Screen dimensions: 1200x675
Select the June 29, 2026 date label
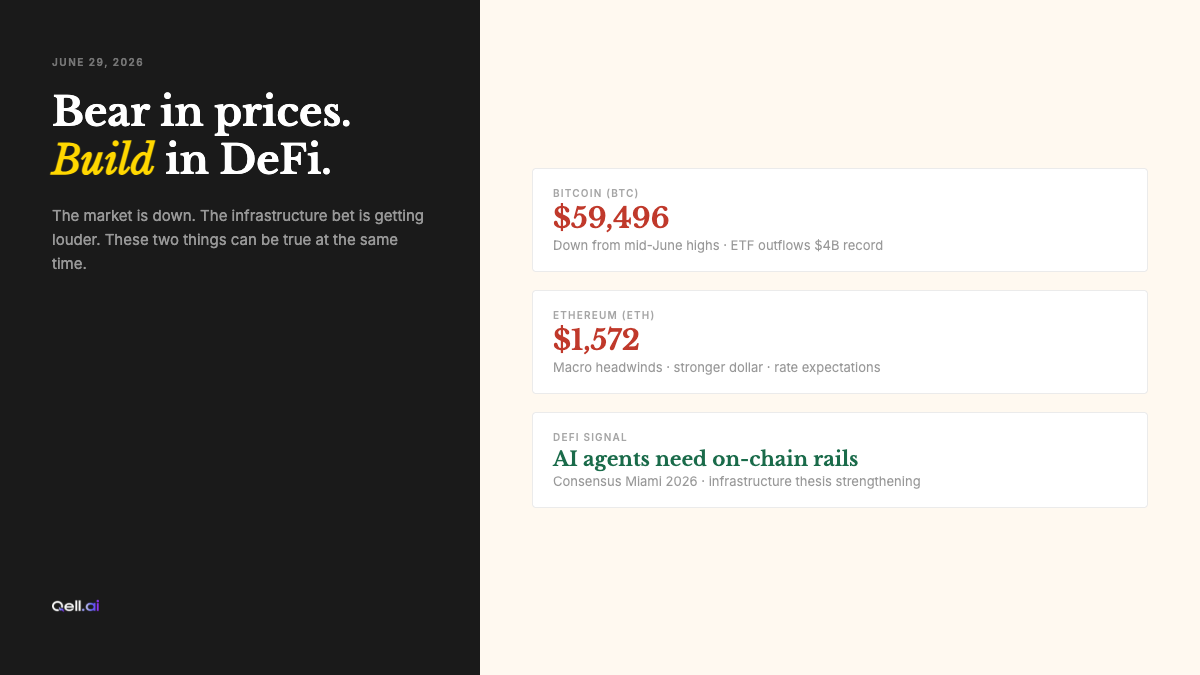[x=98, y=62]
